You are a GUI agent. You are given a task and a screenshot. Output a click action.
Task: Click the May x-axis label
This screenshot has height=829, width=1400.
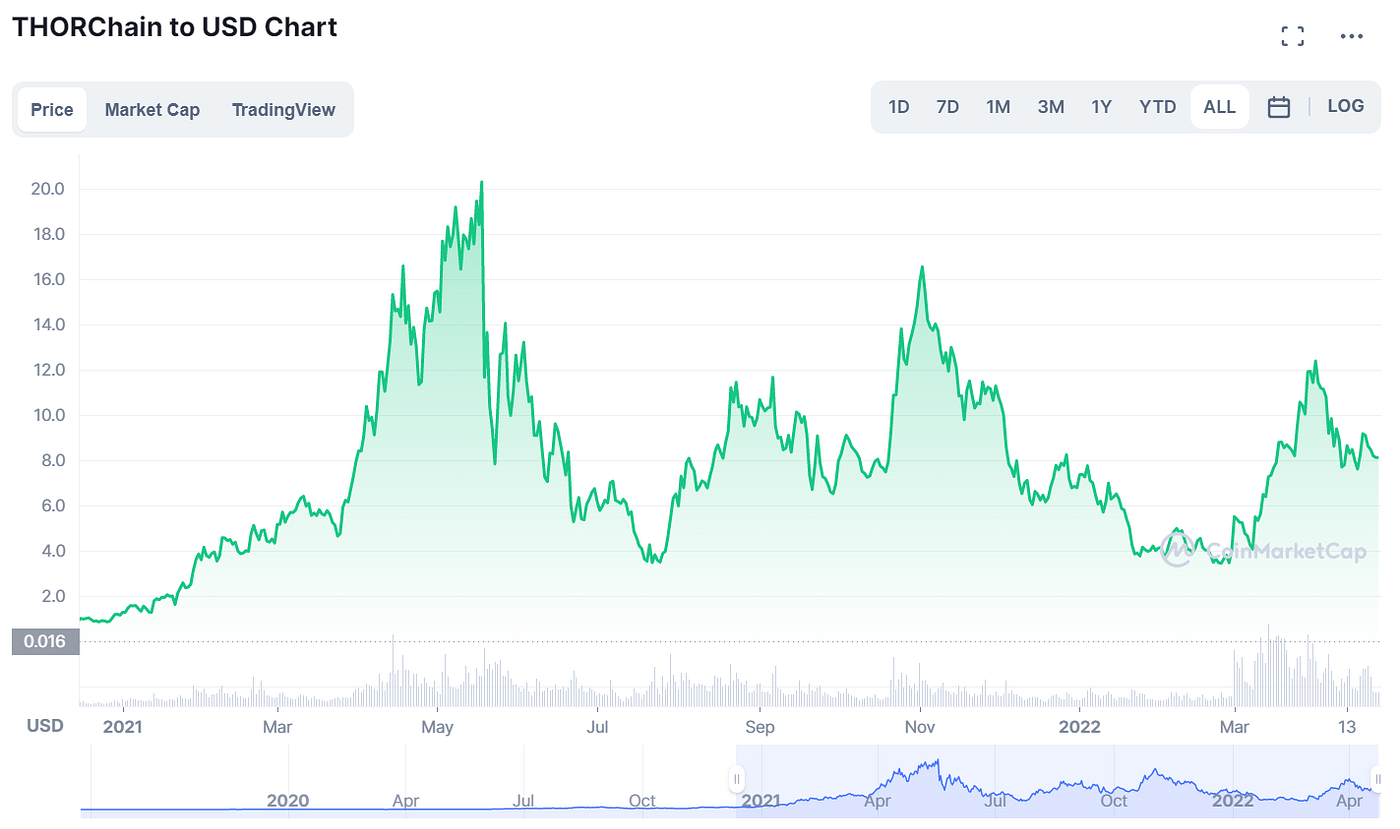click(x=438, y=726)
